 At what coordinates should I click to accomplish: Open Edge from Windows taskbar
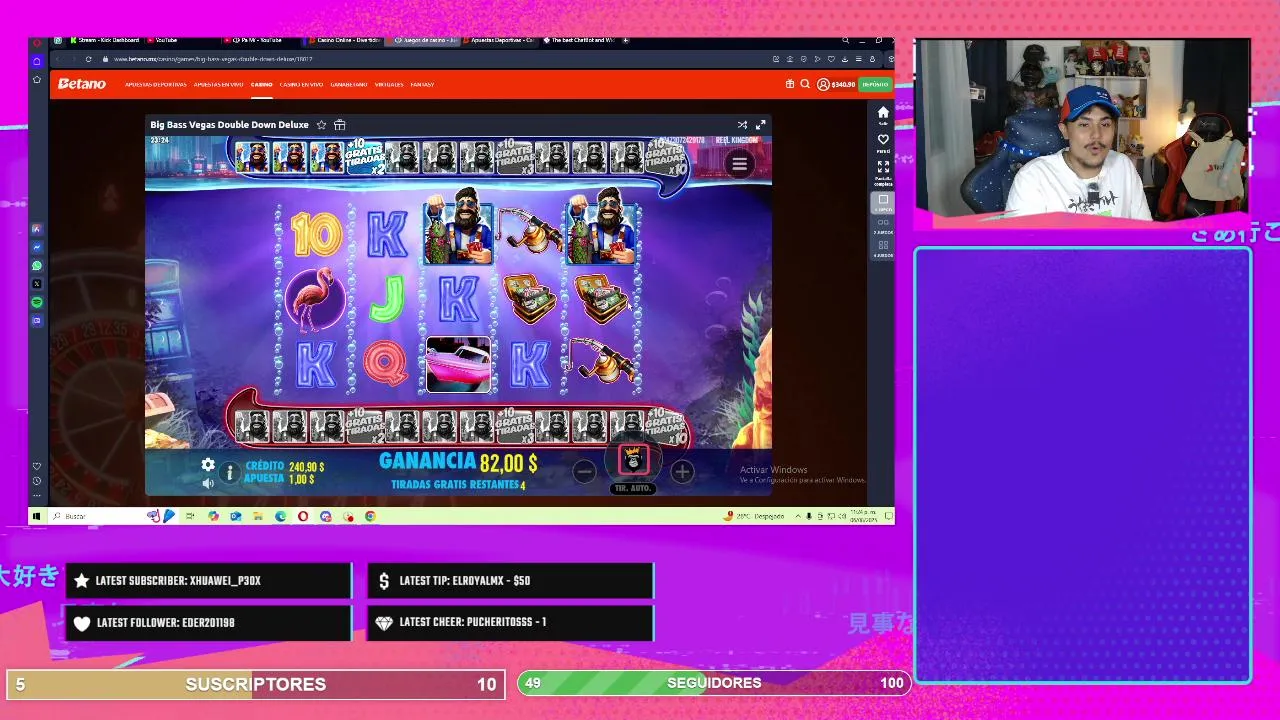click(x=280, y=516)
